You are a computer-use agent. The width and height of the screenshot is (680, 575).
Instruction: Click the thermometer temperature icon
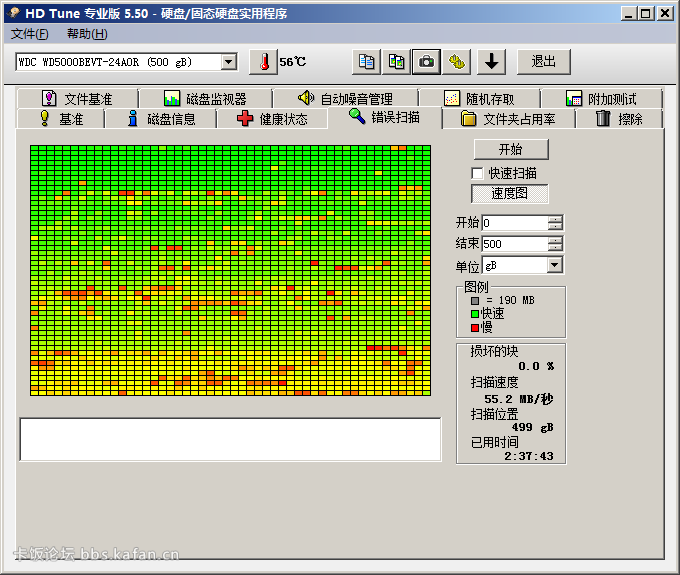pos(263,62)
